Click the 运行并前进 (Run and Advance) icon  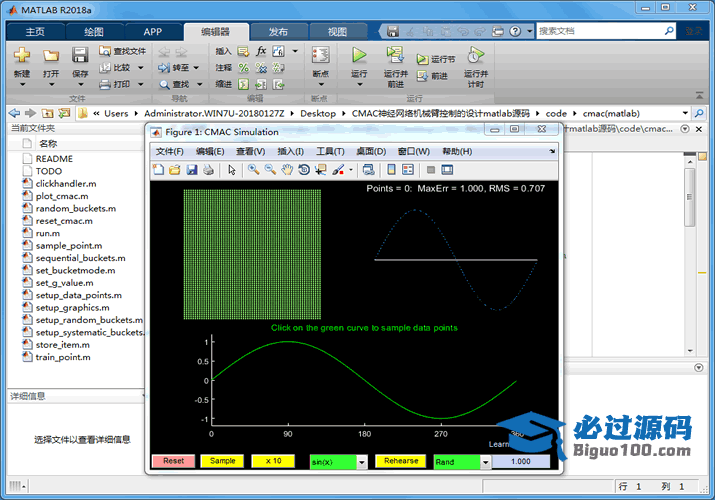[395, 55]
